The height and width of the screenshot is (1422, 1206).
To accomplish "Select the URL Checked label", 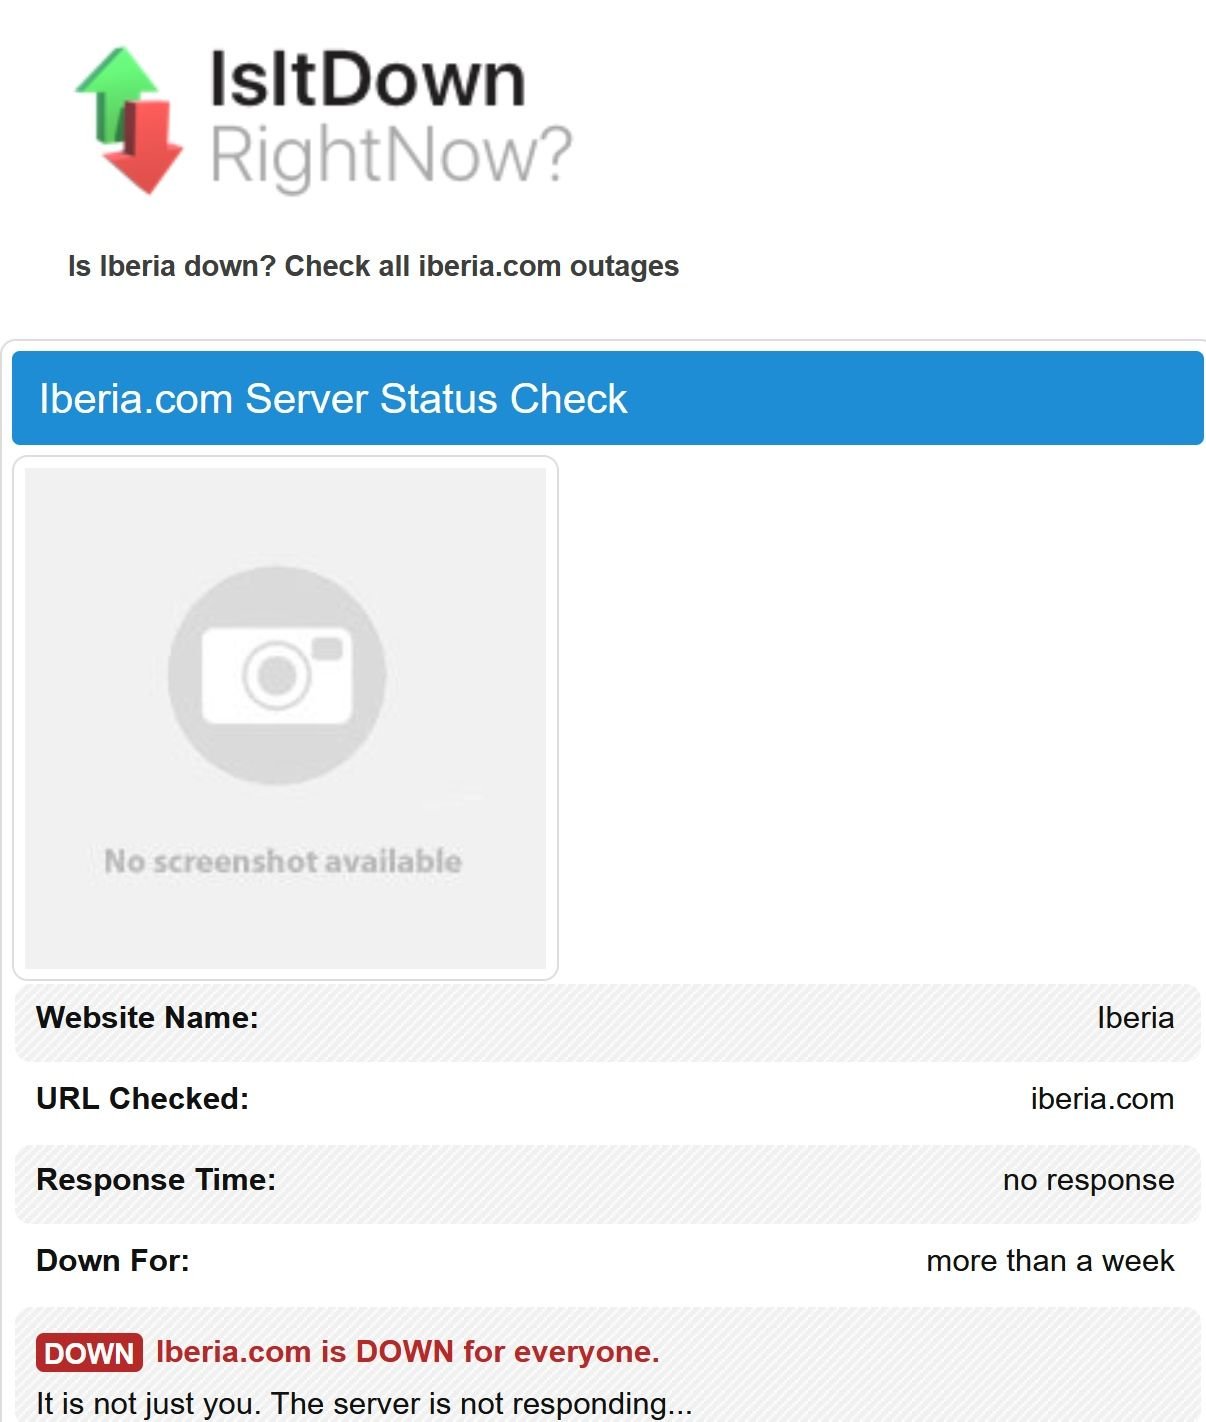I will click(142, 1099).
